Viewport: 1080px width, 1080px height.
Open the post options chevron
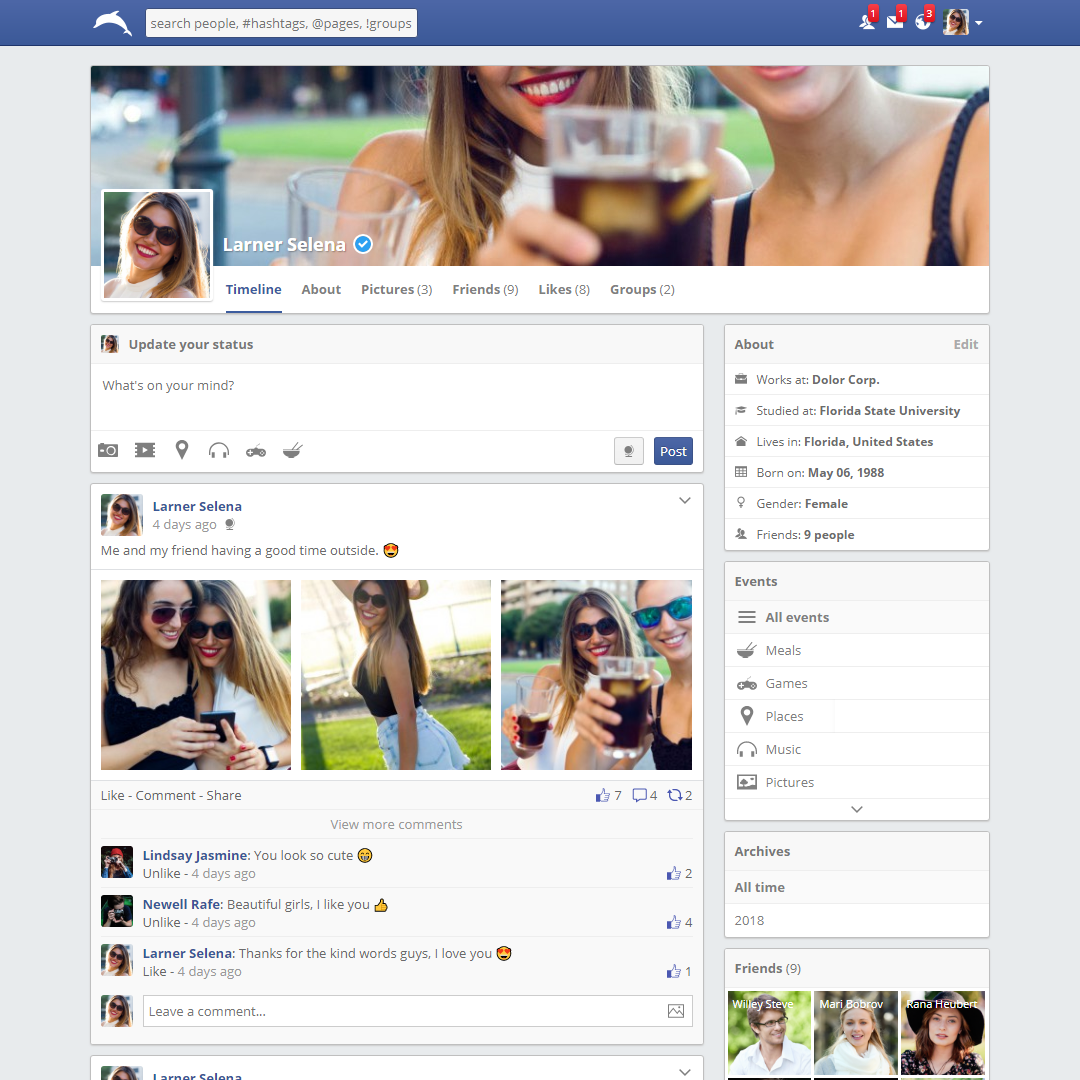click(685, 500)
